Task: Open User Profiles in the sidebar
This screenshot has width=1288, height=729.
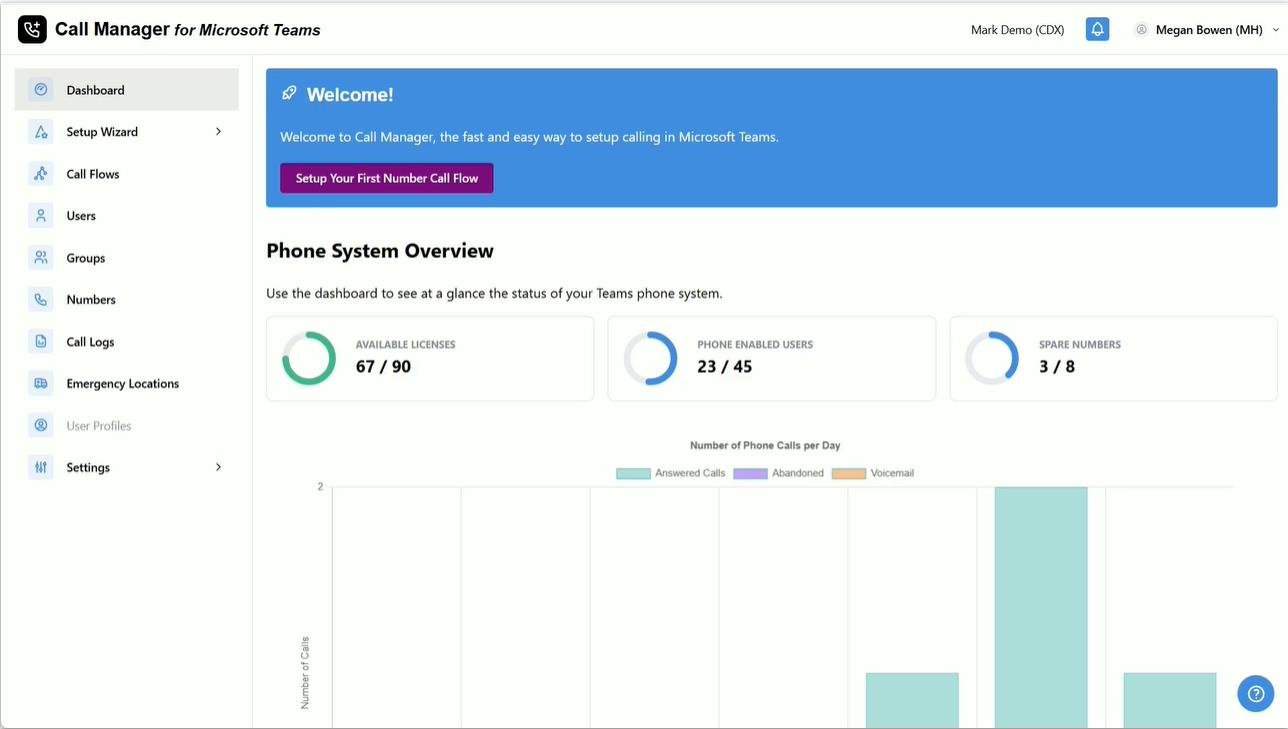Action: pos(127,426)
